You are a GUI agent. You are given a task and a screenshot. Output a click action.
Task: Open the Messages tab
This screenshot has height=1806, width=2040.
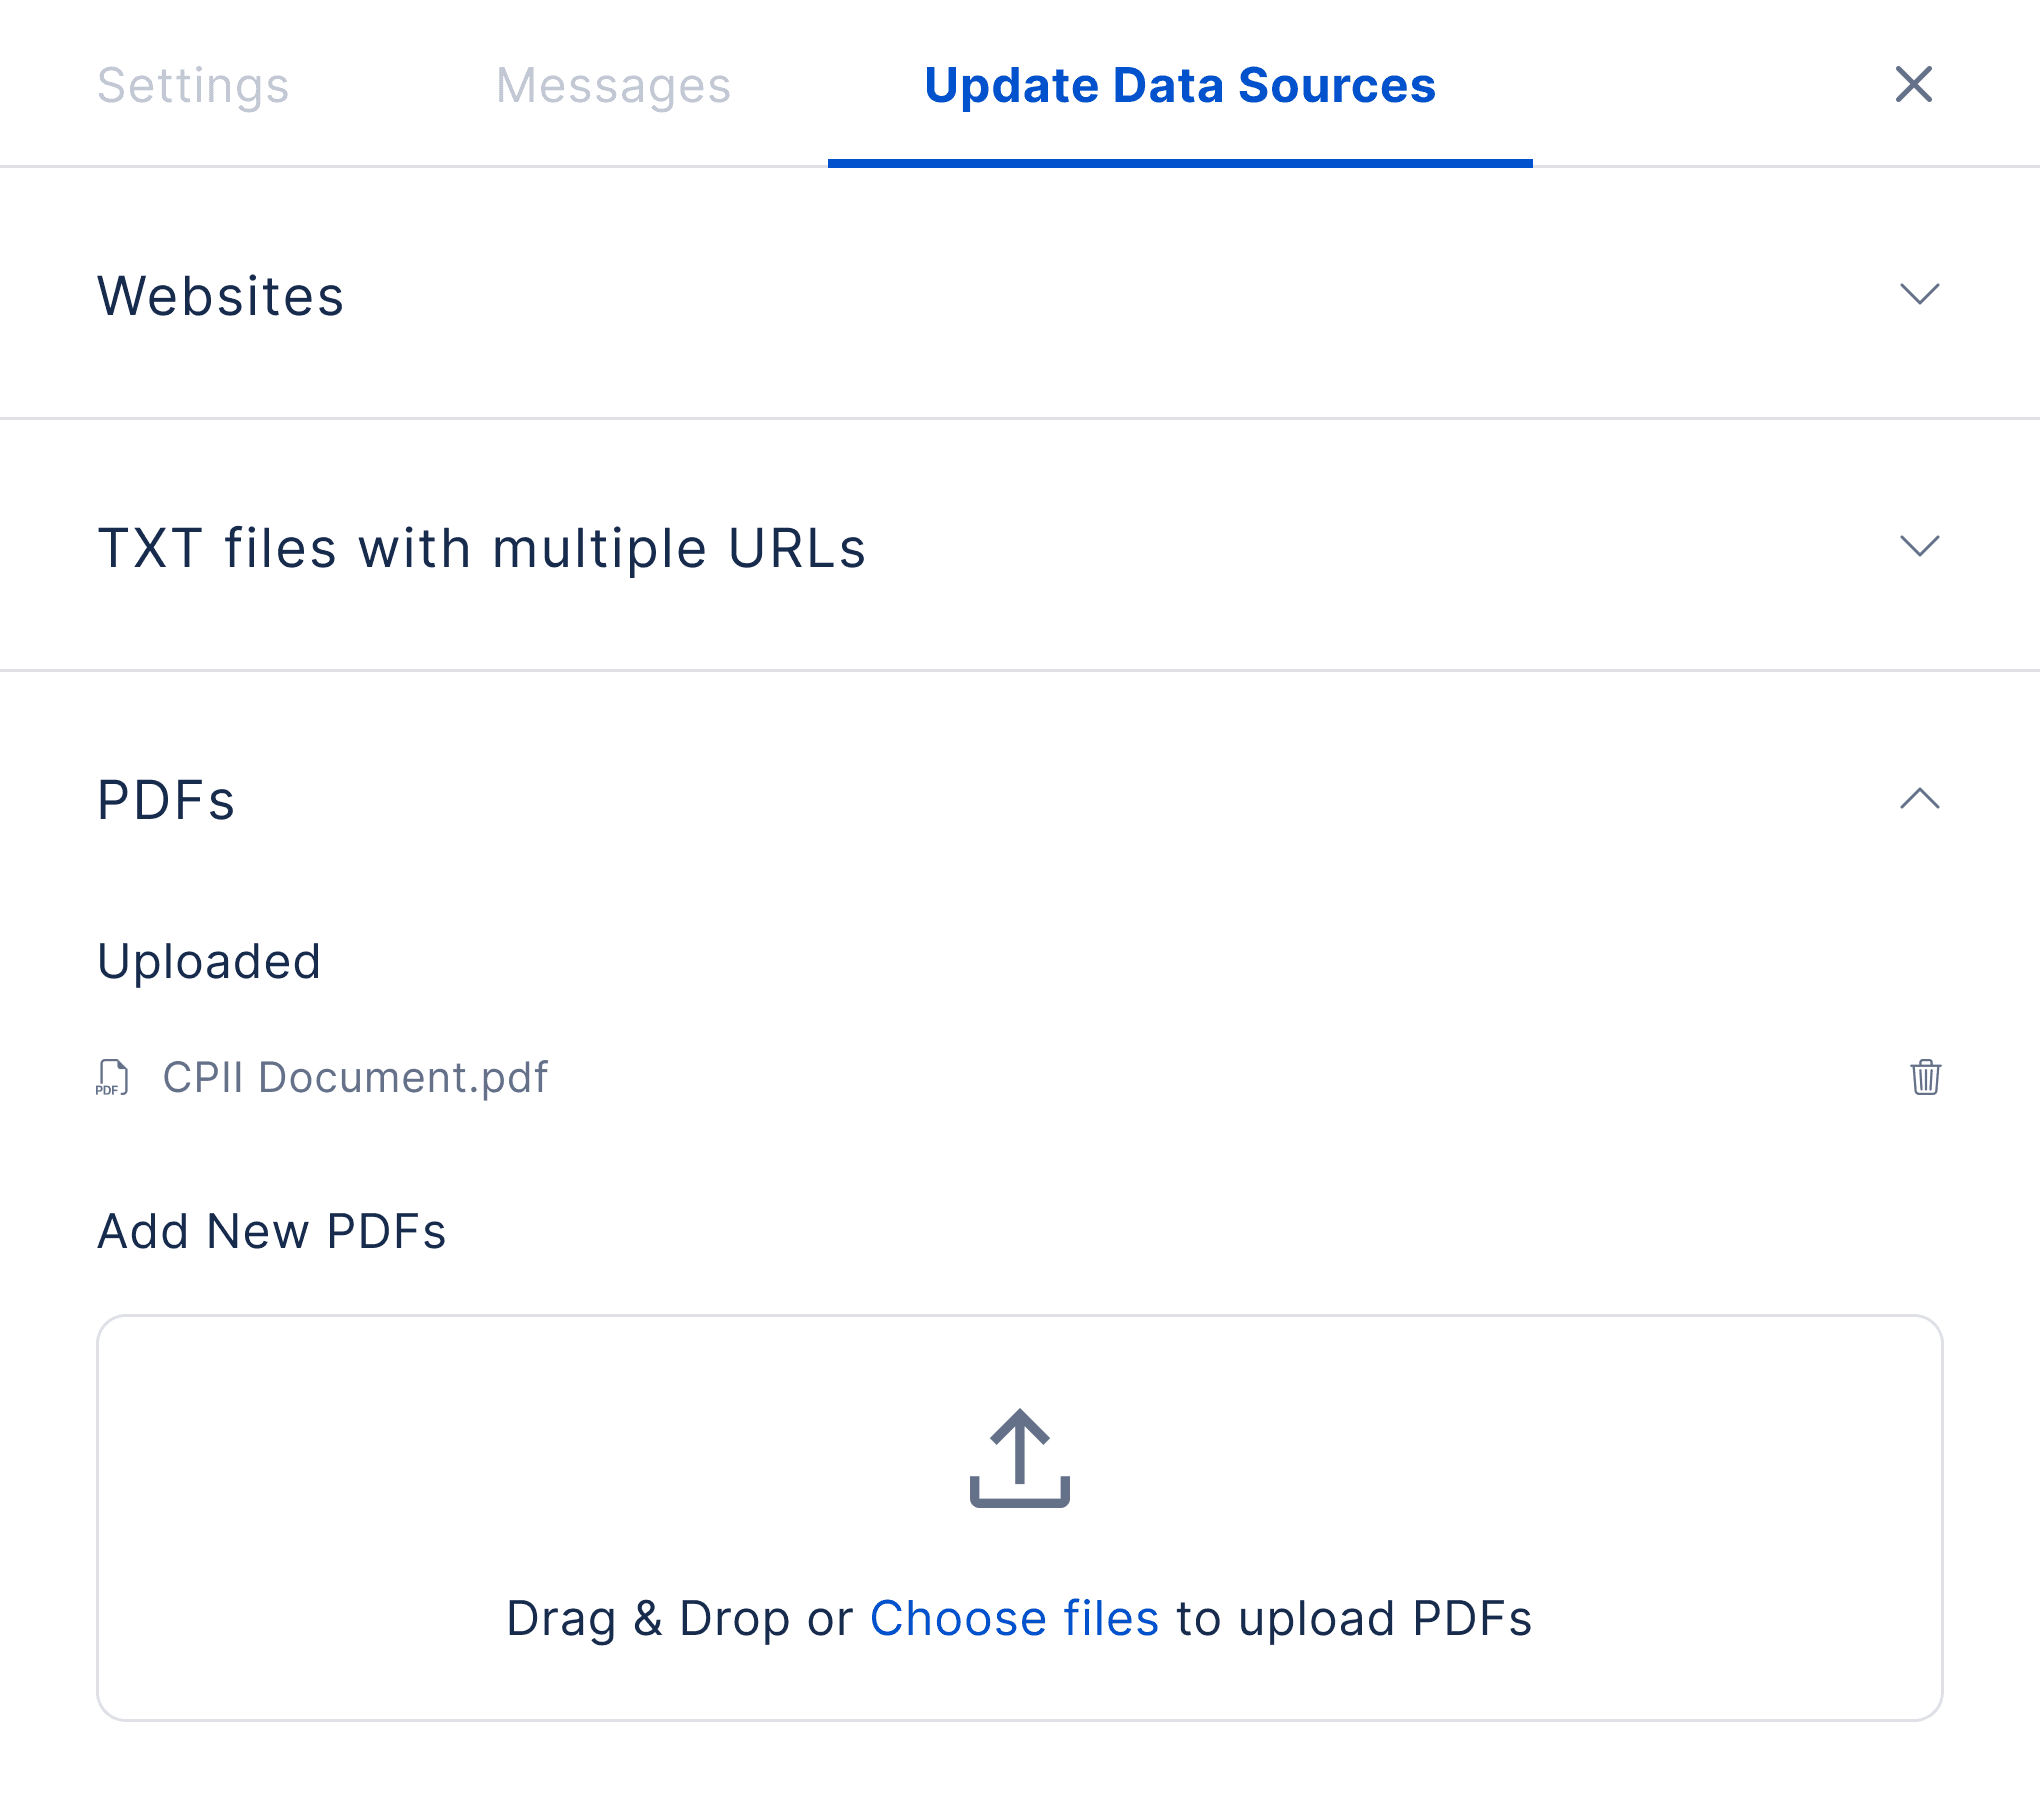[613, 85]
